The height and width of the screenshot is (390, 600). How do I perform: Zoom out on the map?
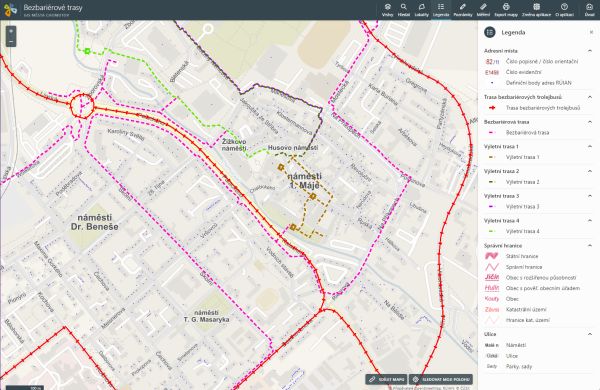click(11, 42)
